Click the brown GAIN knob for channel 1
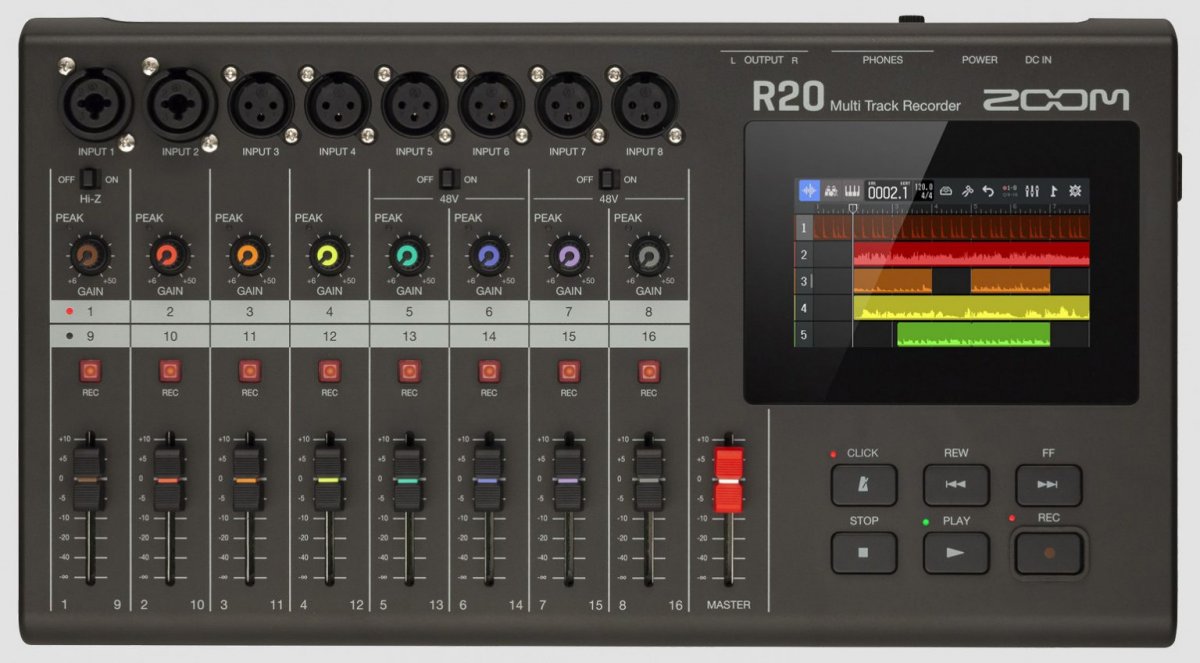 90,258
